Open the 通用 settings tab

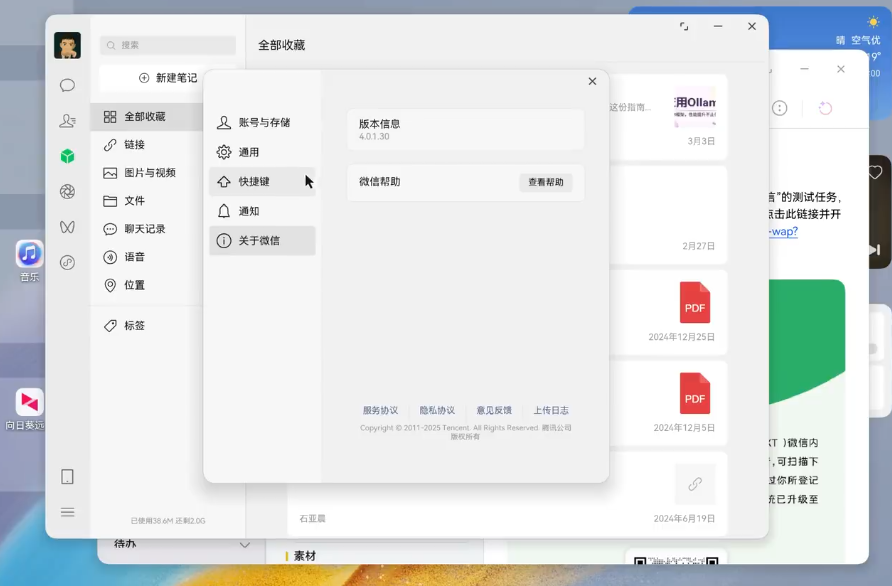(x=262, y=152)
